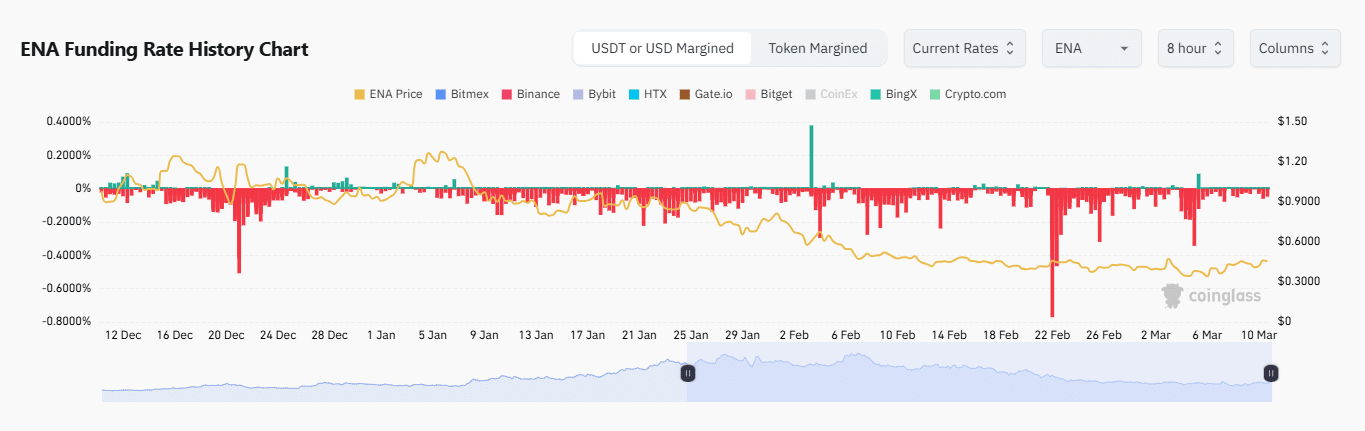Click the ENA Funding Rate History Chart title
The image size is (1365, 431).
(165, 49)
